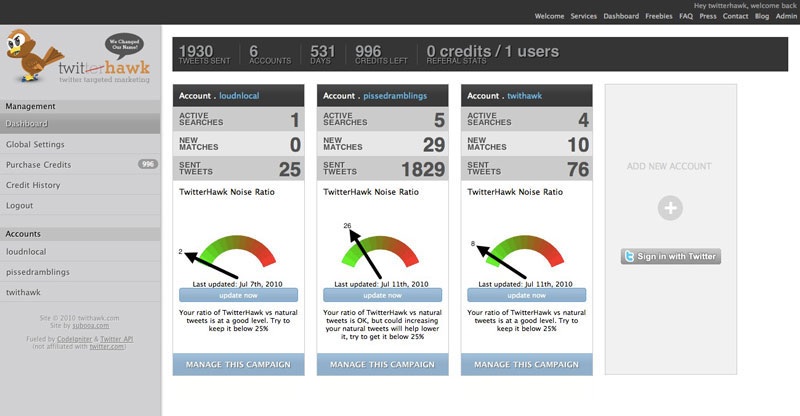Image resolution: width=800 pixels, height=416 pixels.
Task: Open Global Settings in sidebar
Action: coord(80,144)
